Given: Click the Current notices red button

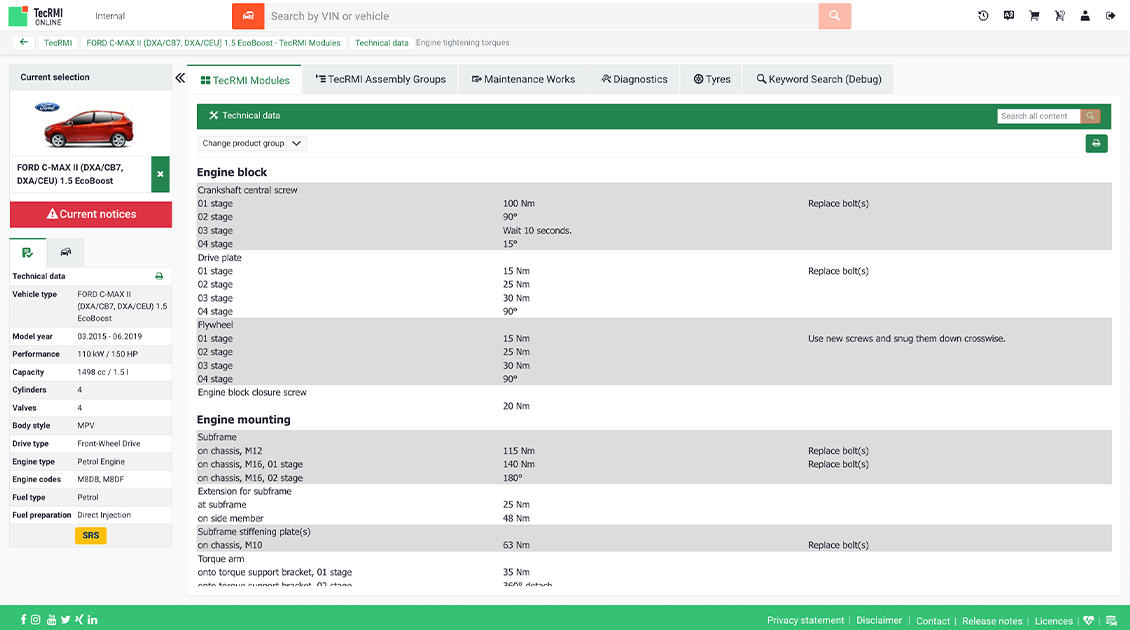Looking at the screenshot, I should 91,214.
